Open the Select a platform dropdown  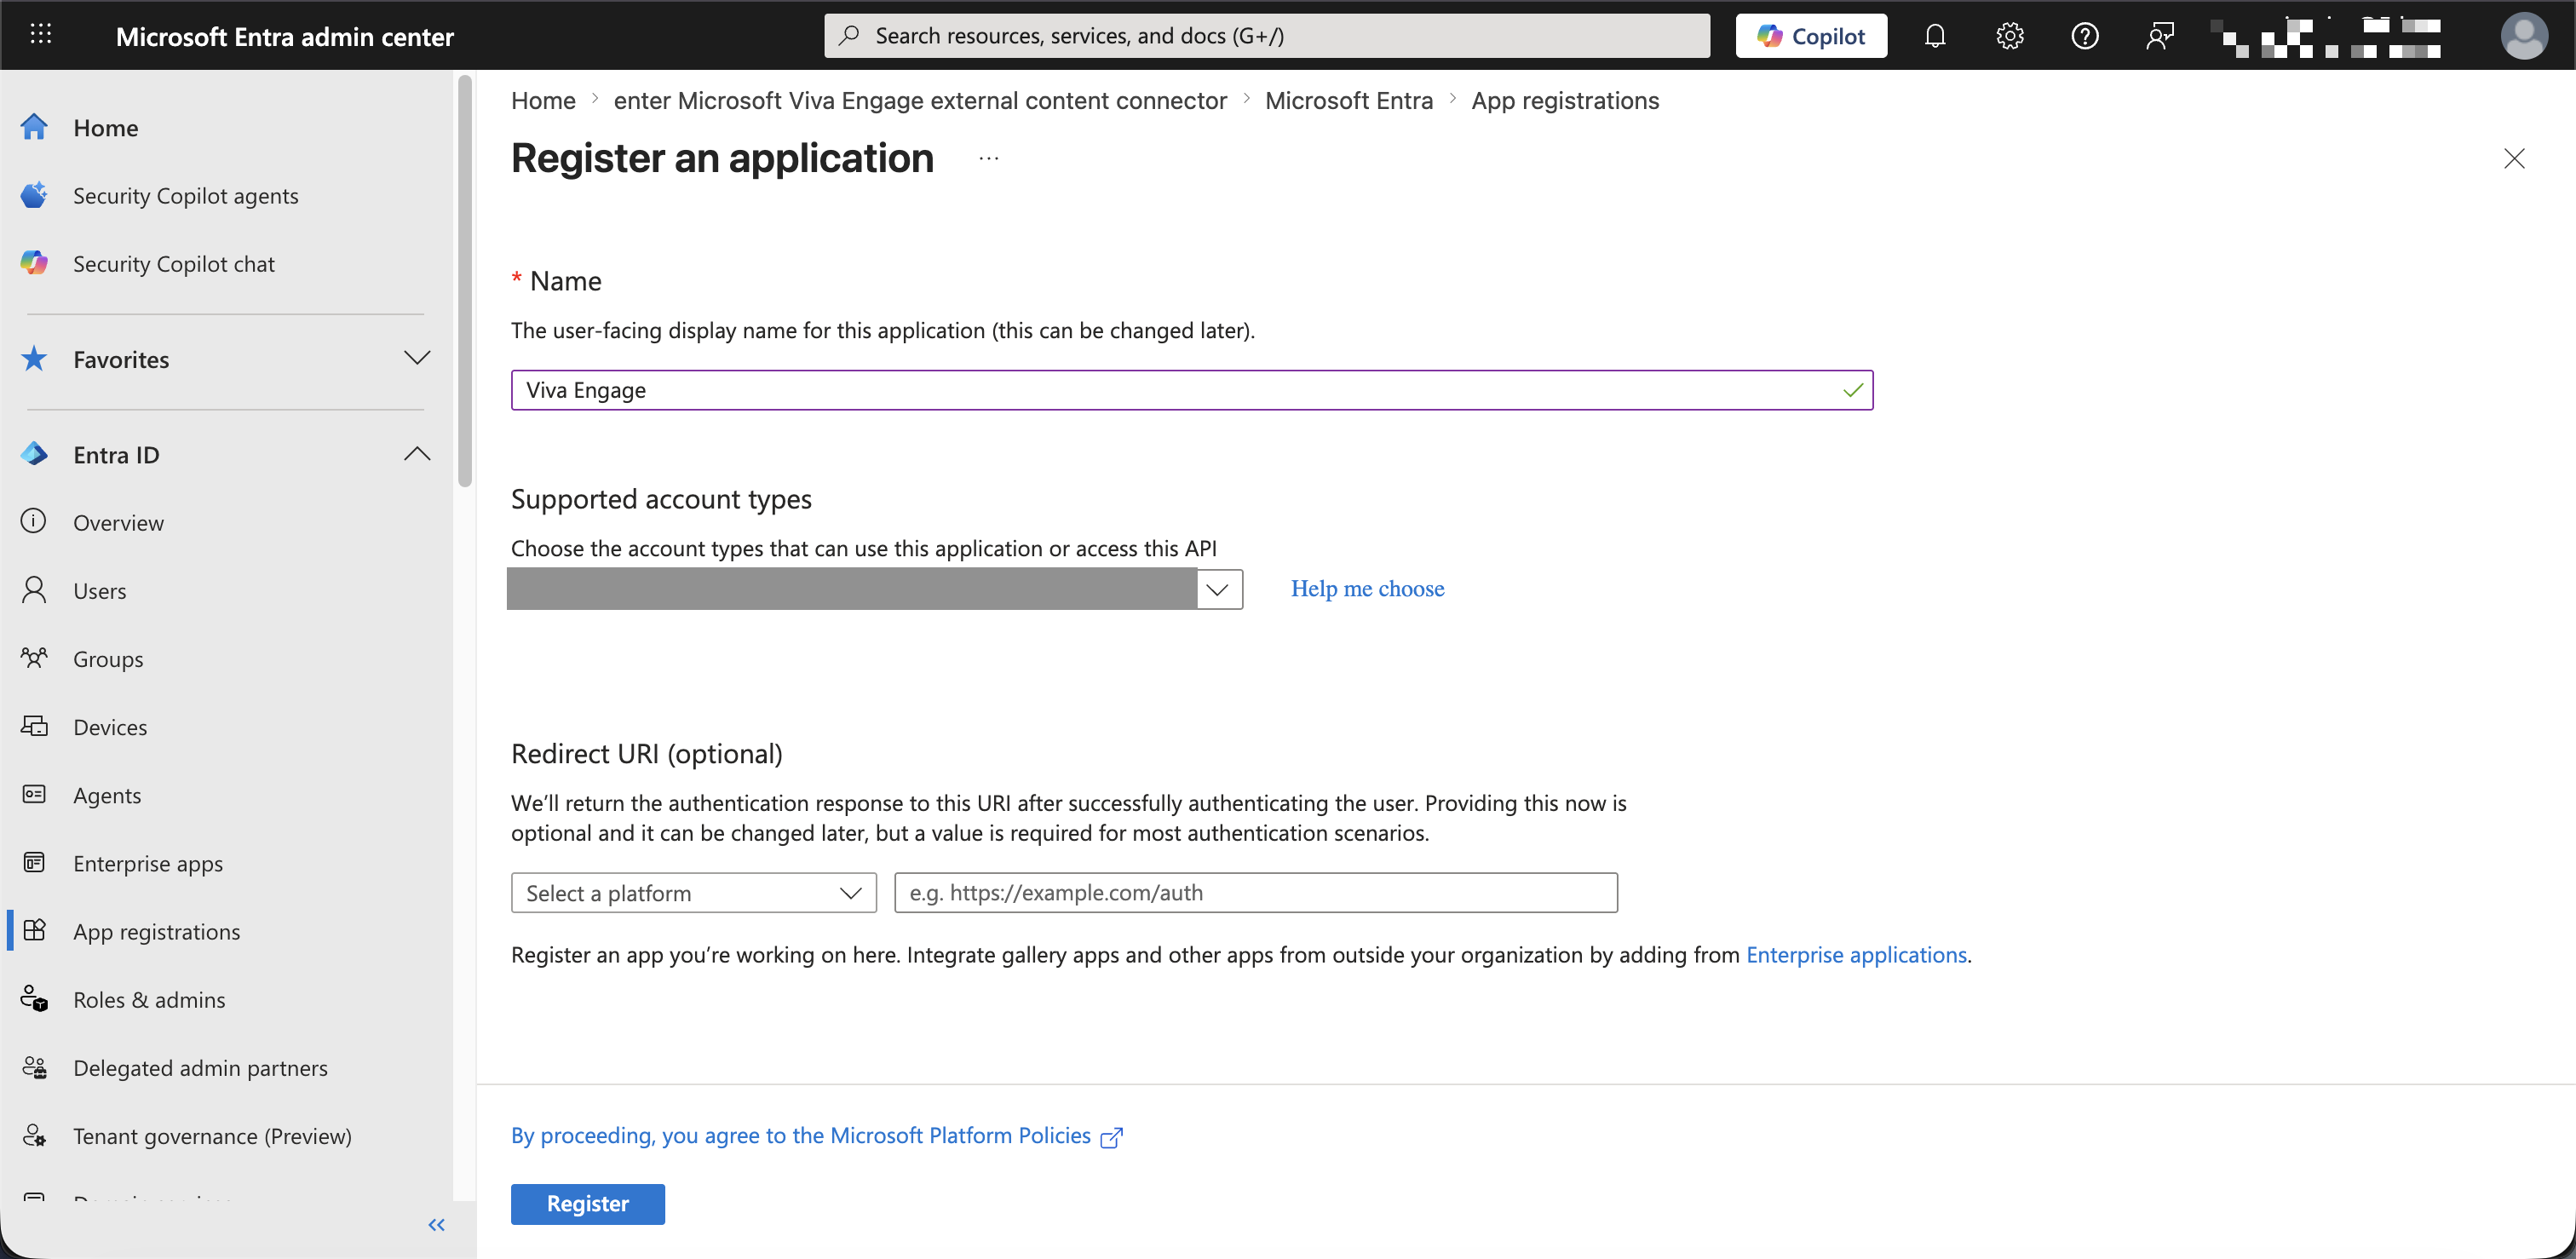click(693, 892)
